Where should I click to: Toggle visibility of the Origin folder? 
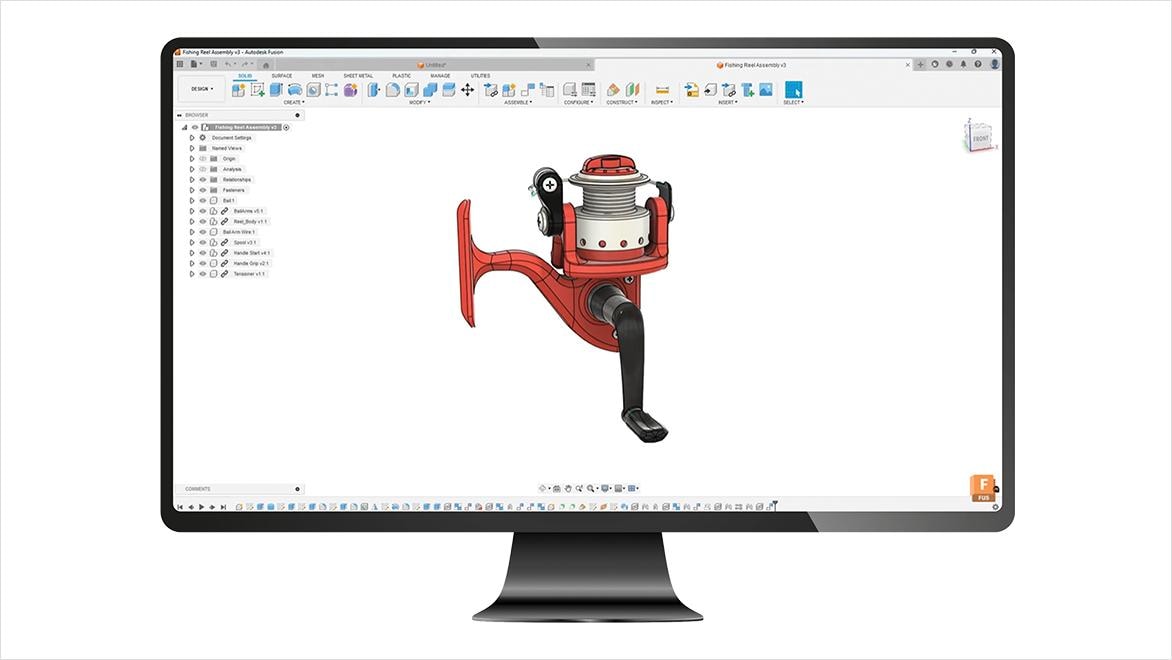click(202, 159)
